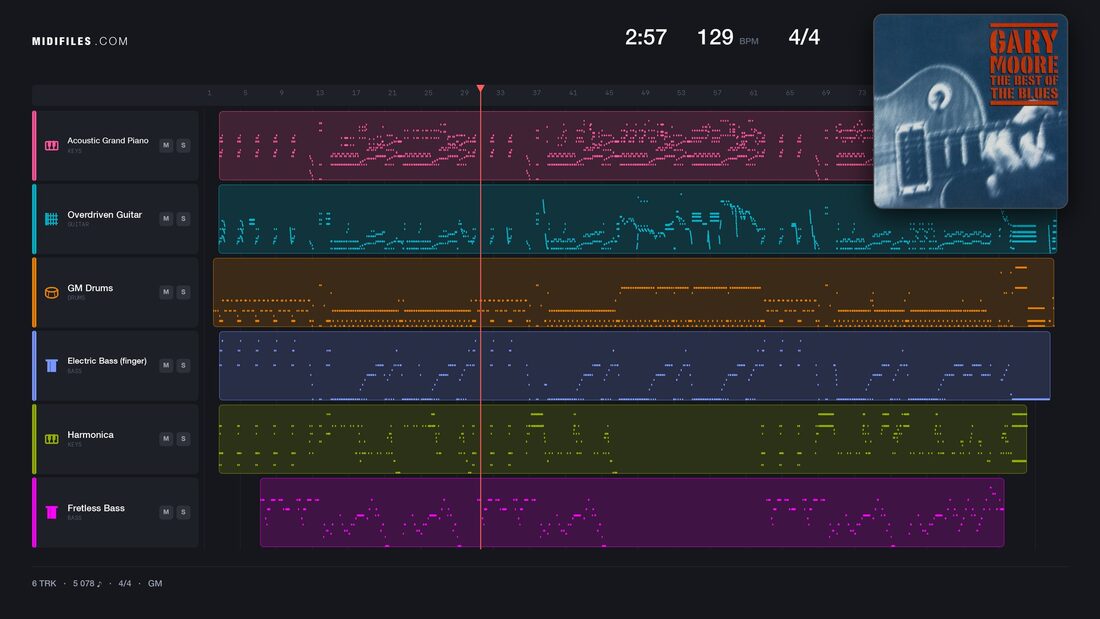Click the 5 078 note count in status bar
Viewport: 1100px width, 619px height.
click(87, 583)
